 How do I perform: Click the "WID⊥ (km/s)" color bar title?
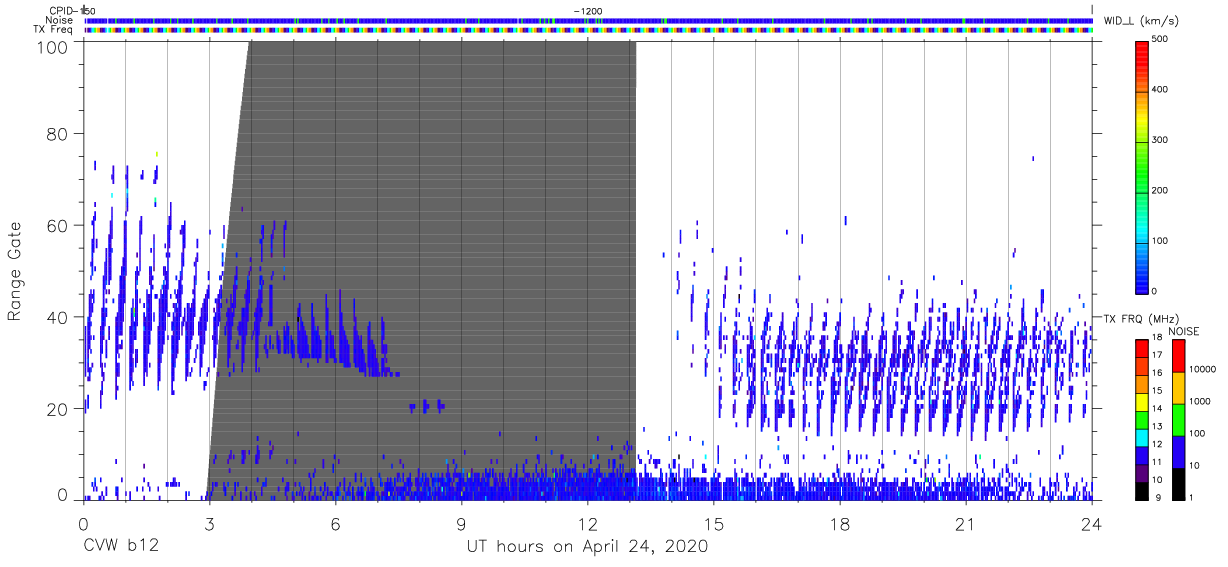click(1139, 20)
